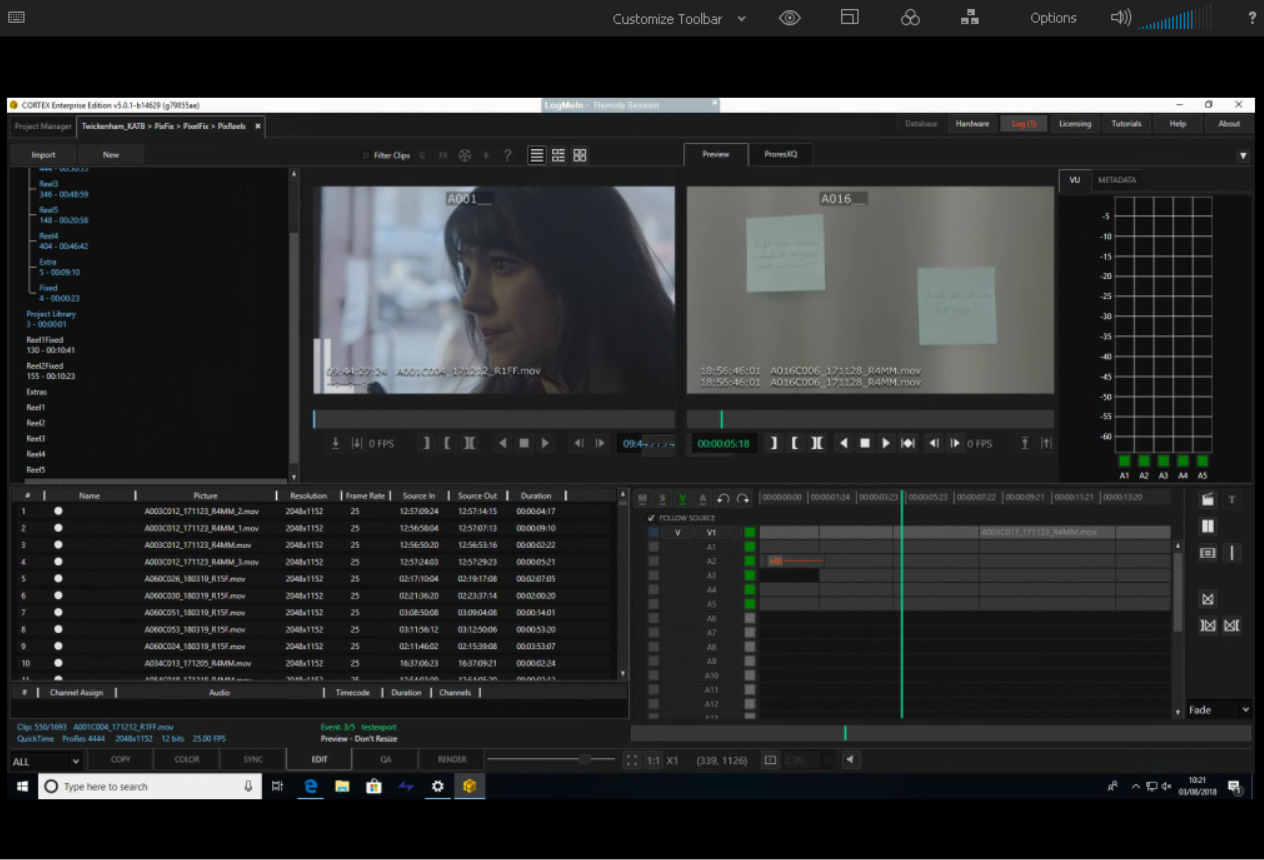This screenshot has height=860, width=1264.
Task: Toggle the green enable indicator on track A2
Action: tap(751, 560)
